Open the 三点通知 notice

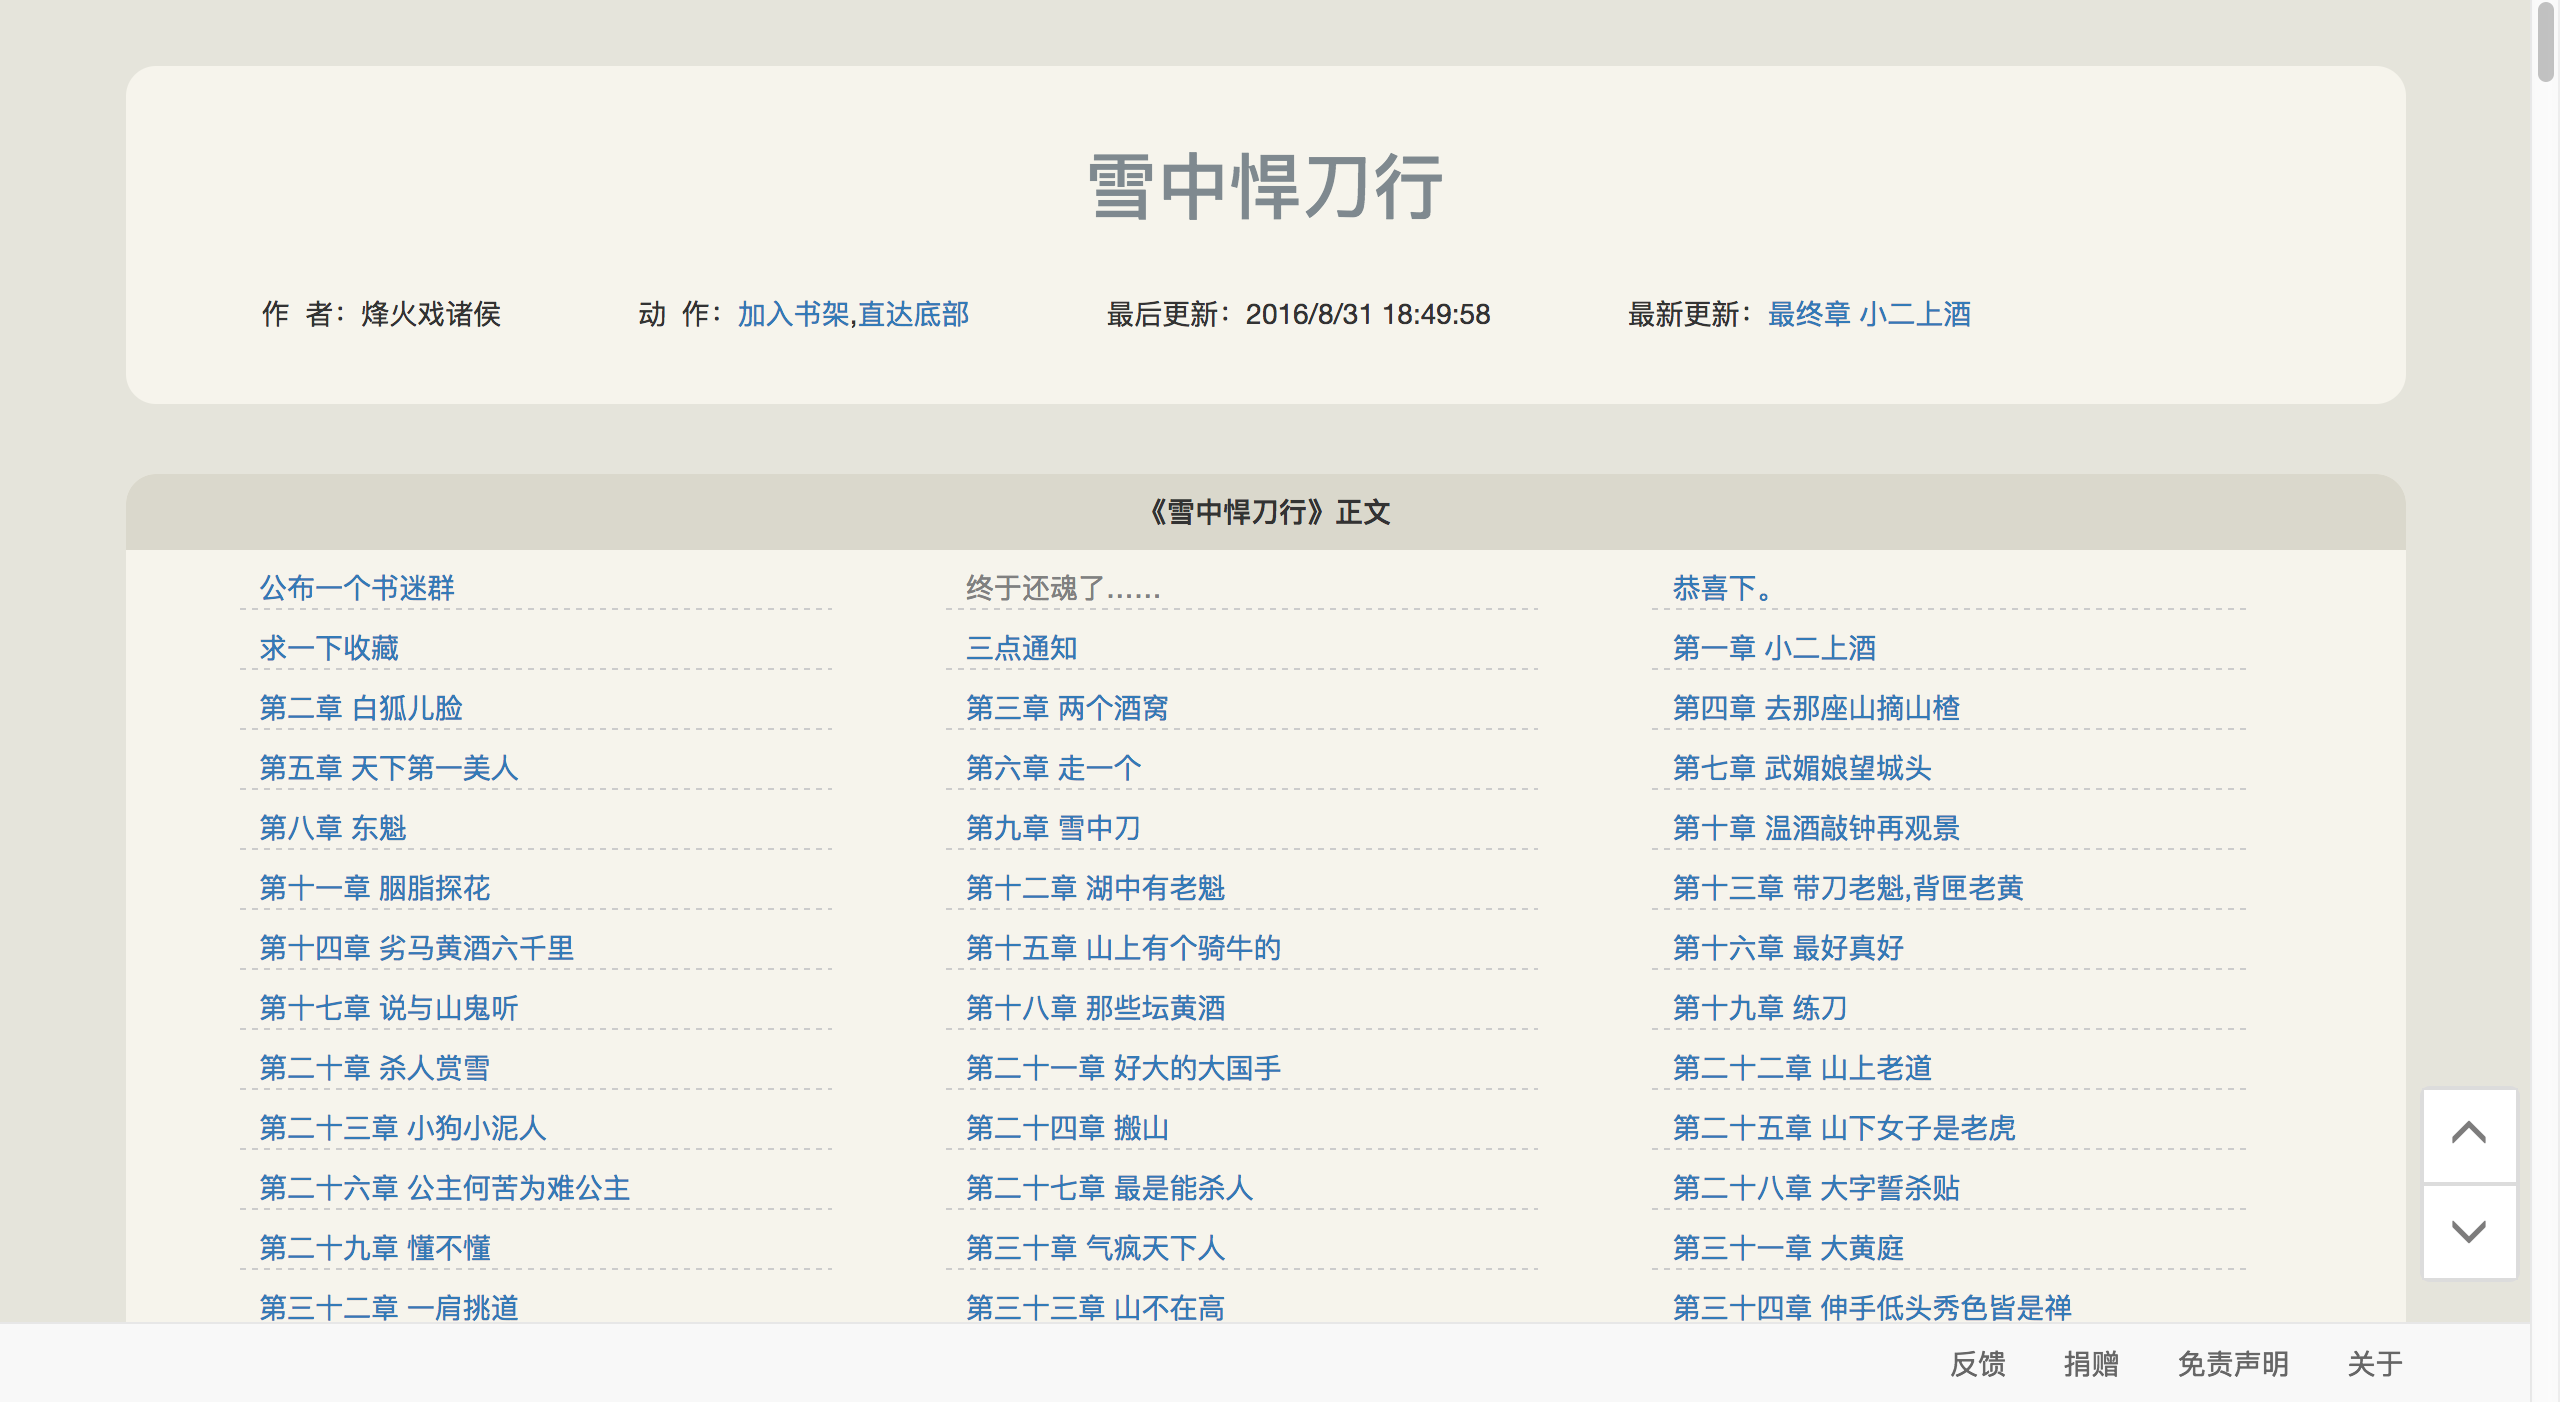pyautogui.click(x=1021, y=648)
